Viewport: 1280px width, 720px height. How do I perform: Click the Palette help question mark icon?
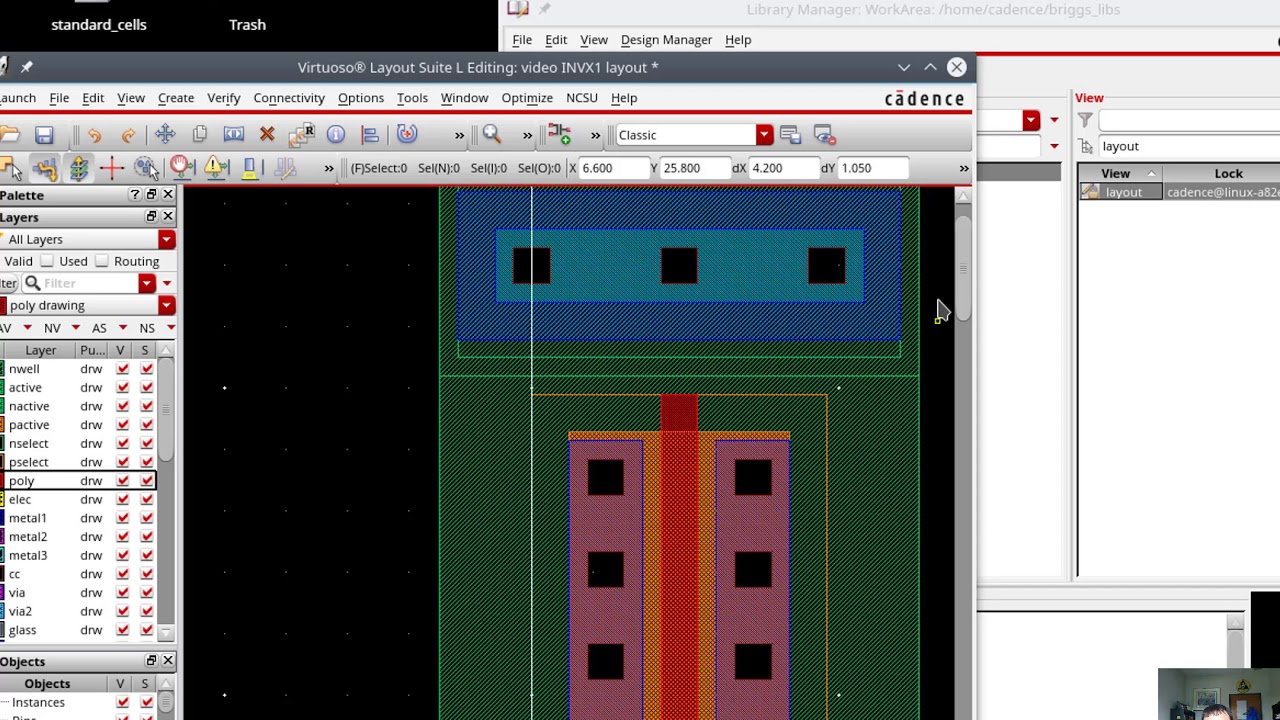pos(134,195)
